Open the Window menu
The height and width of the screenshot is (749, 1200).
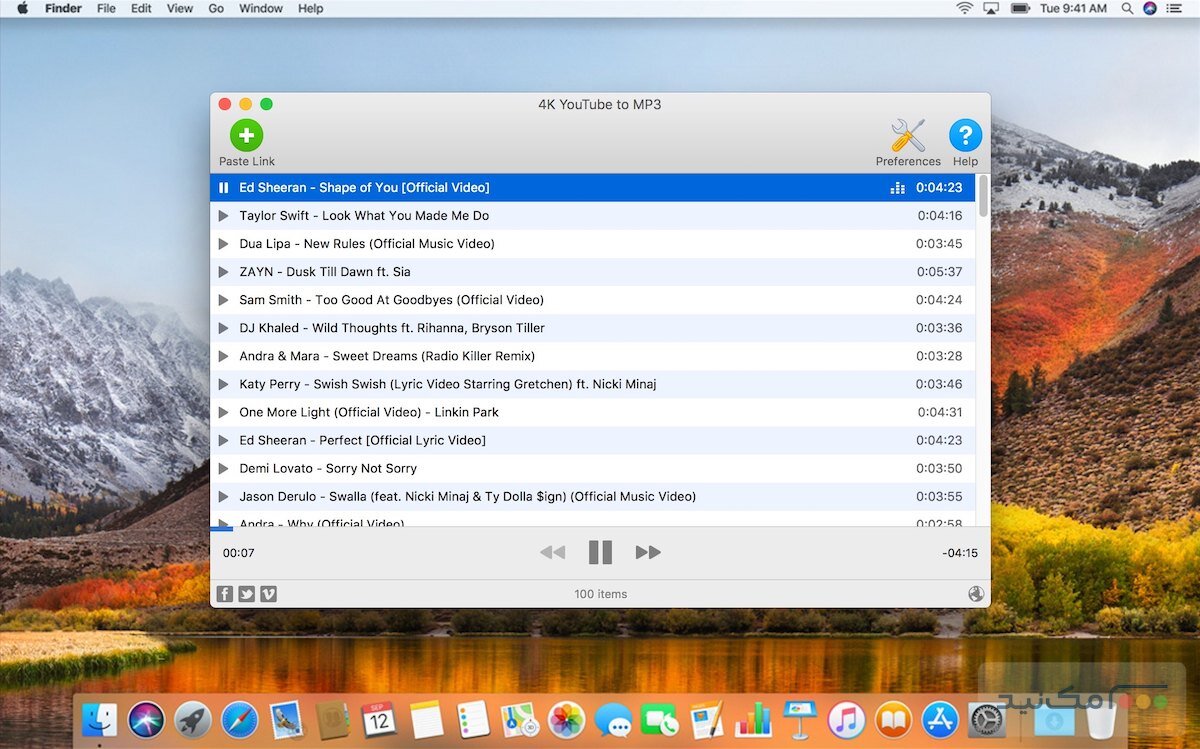(260, 8)
